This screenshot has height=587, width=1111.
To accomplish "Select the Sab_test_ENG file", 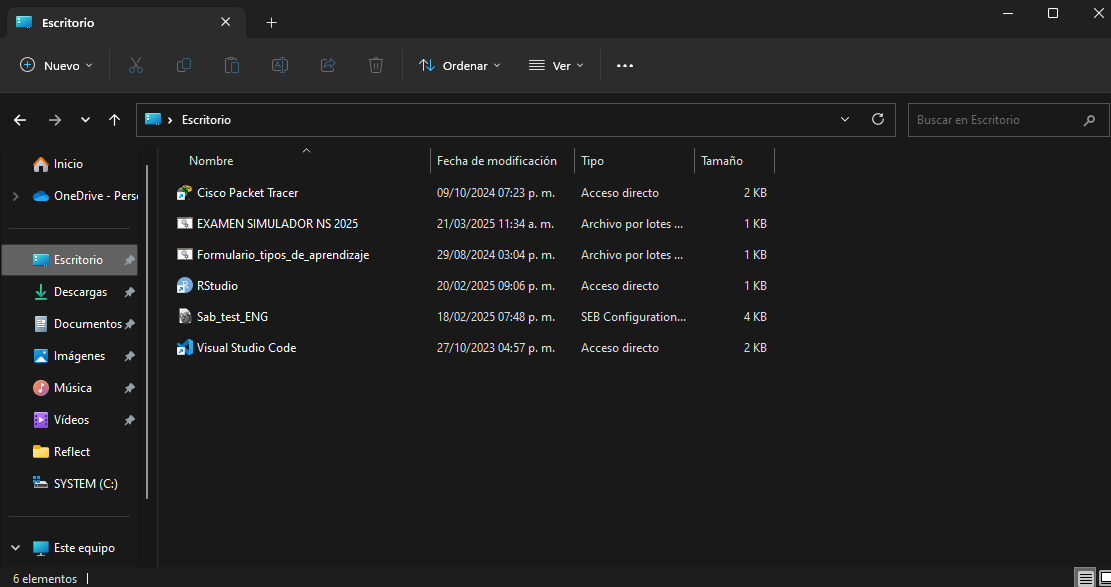I will 232,317.
